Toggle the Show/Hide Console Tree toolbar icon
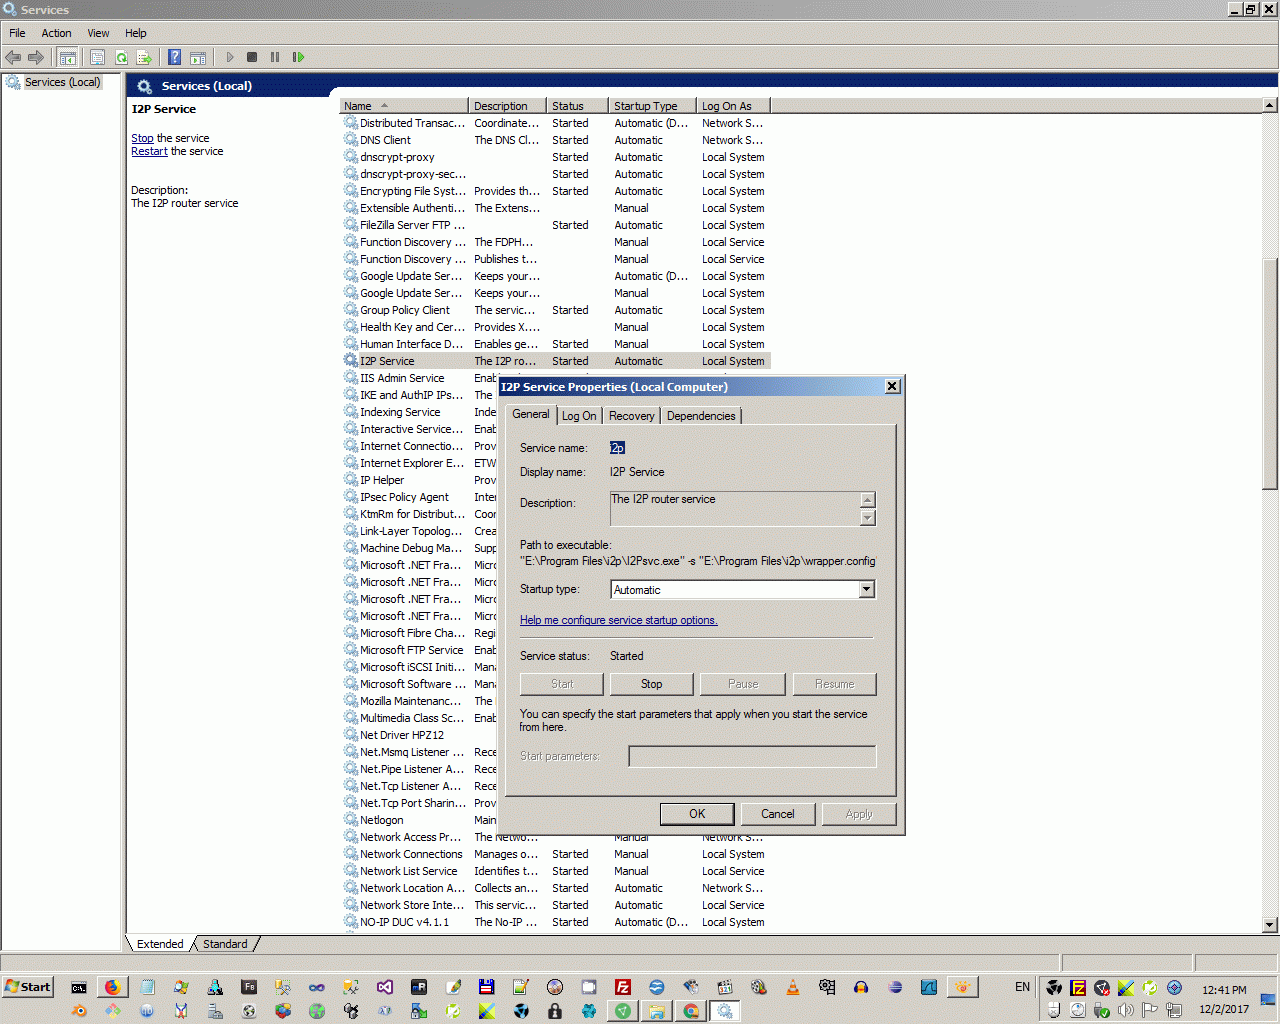The height and width of the screenshot is (1024, 1280). click(68, 58)
